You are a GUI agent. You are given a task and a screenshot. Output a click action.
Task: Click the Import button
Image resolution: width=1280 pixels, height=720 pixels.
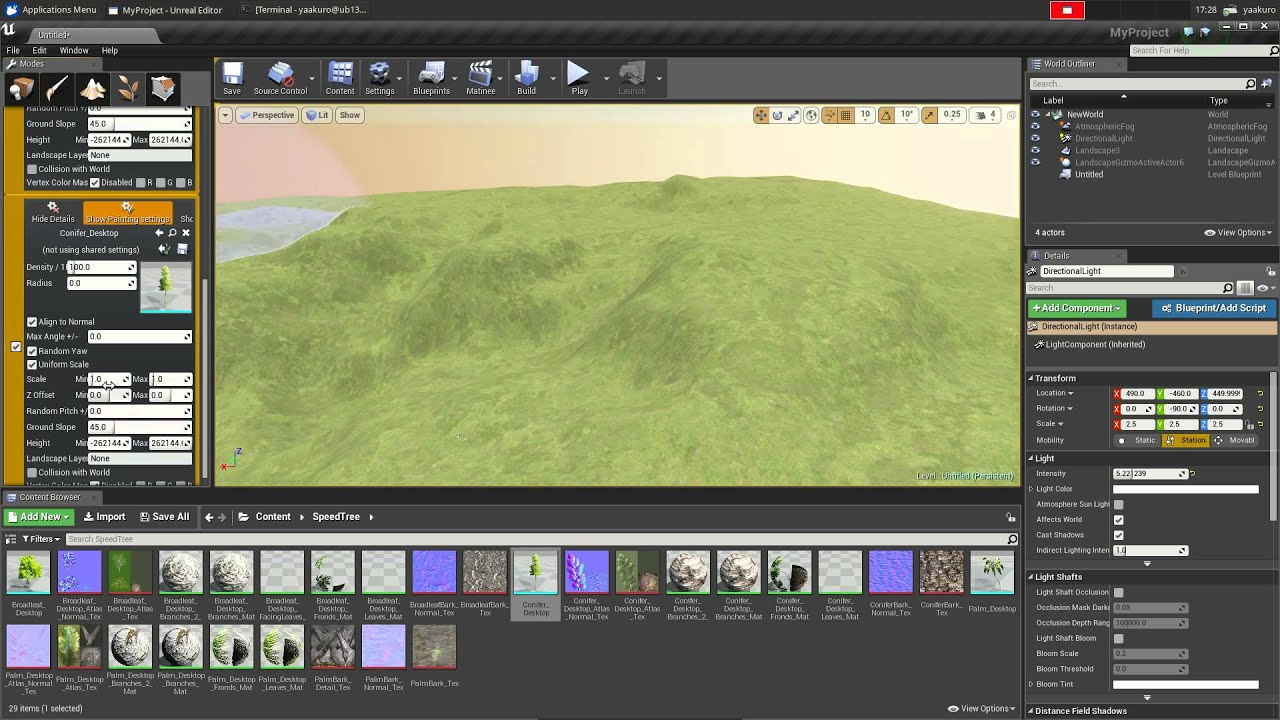coord(104,517)
